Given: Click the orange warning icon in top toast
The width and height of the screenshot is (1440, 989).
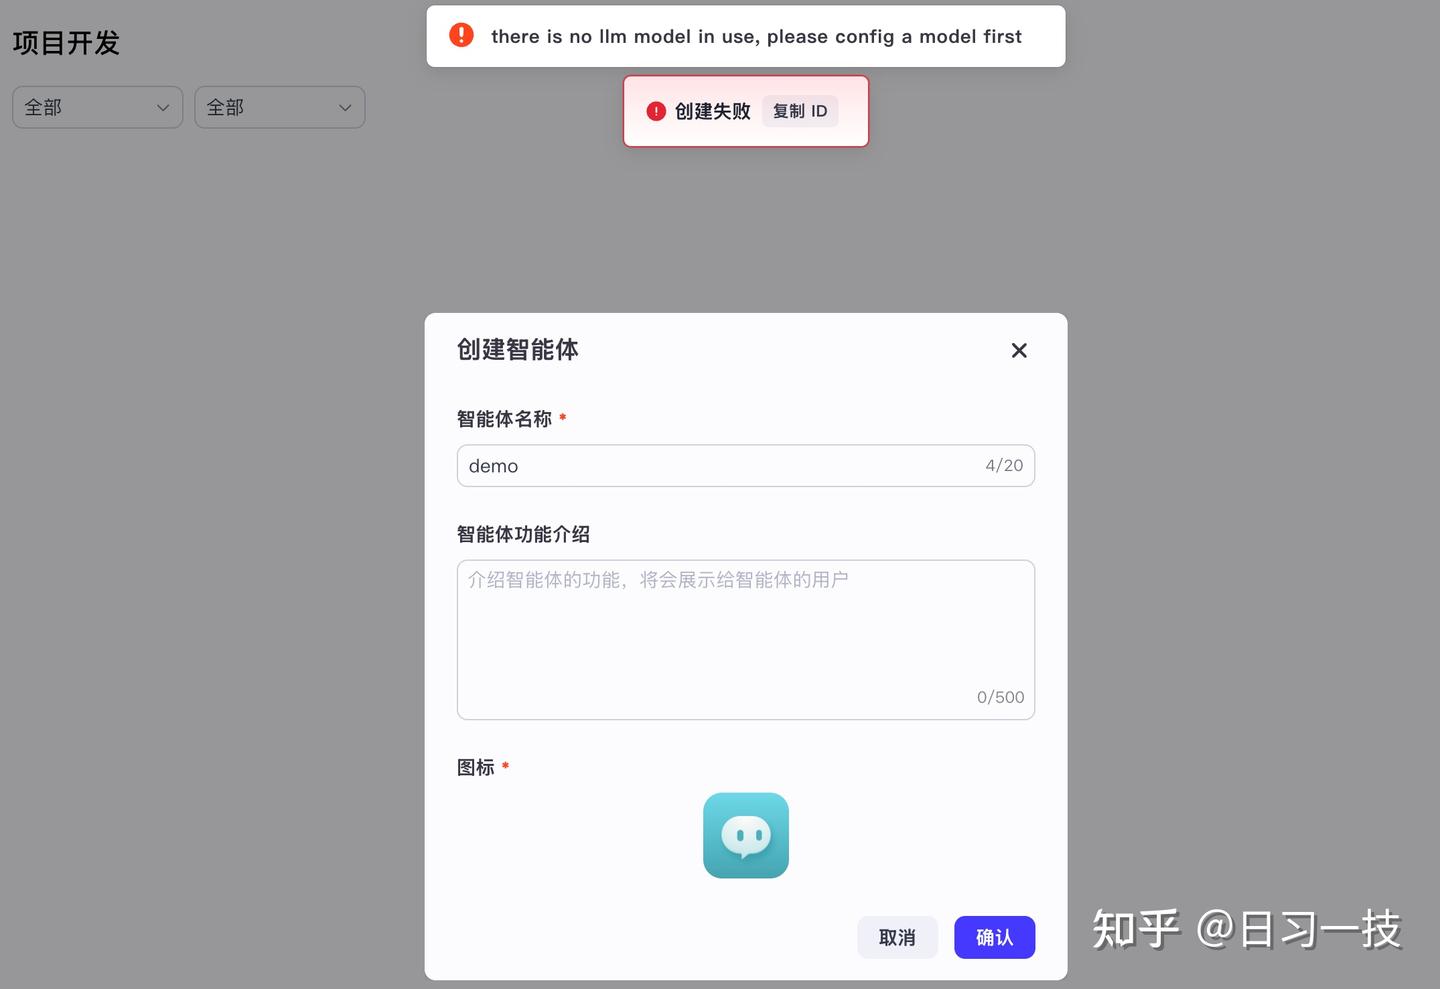Looking at the screenshot, I should [461, 35].
